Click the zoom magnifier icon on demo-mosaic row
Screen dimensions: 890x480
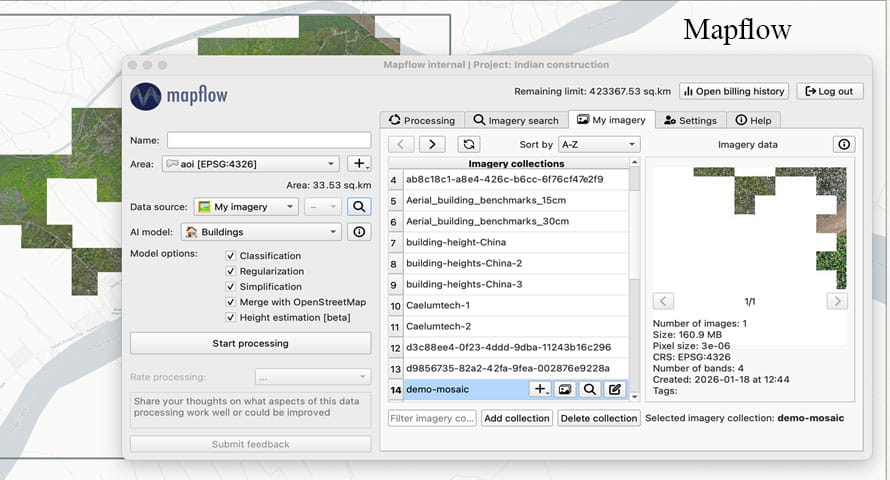coord(590,389)
